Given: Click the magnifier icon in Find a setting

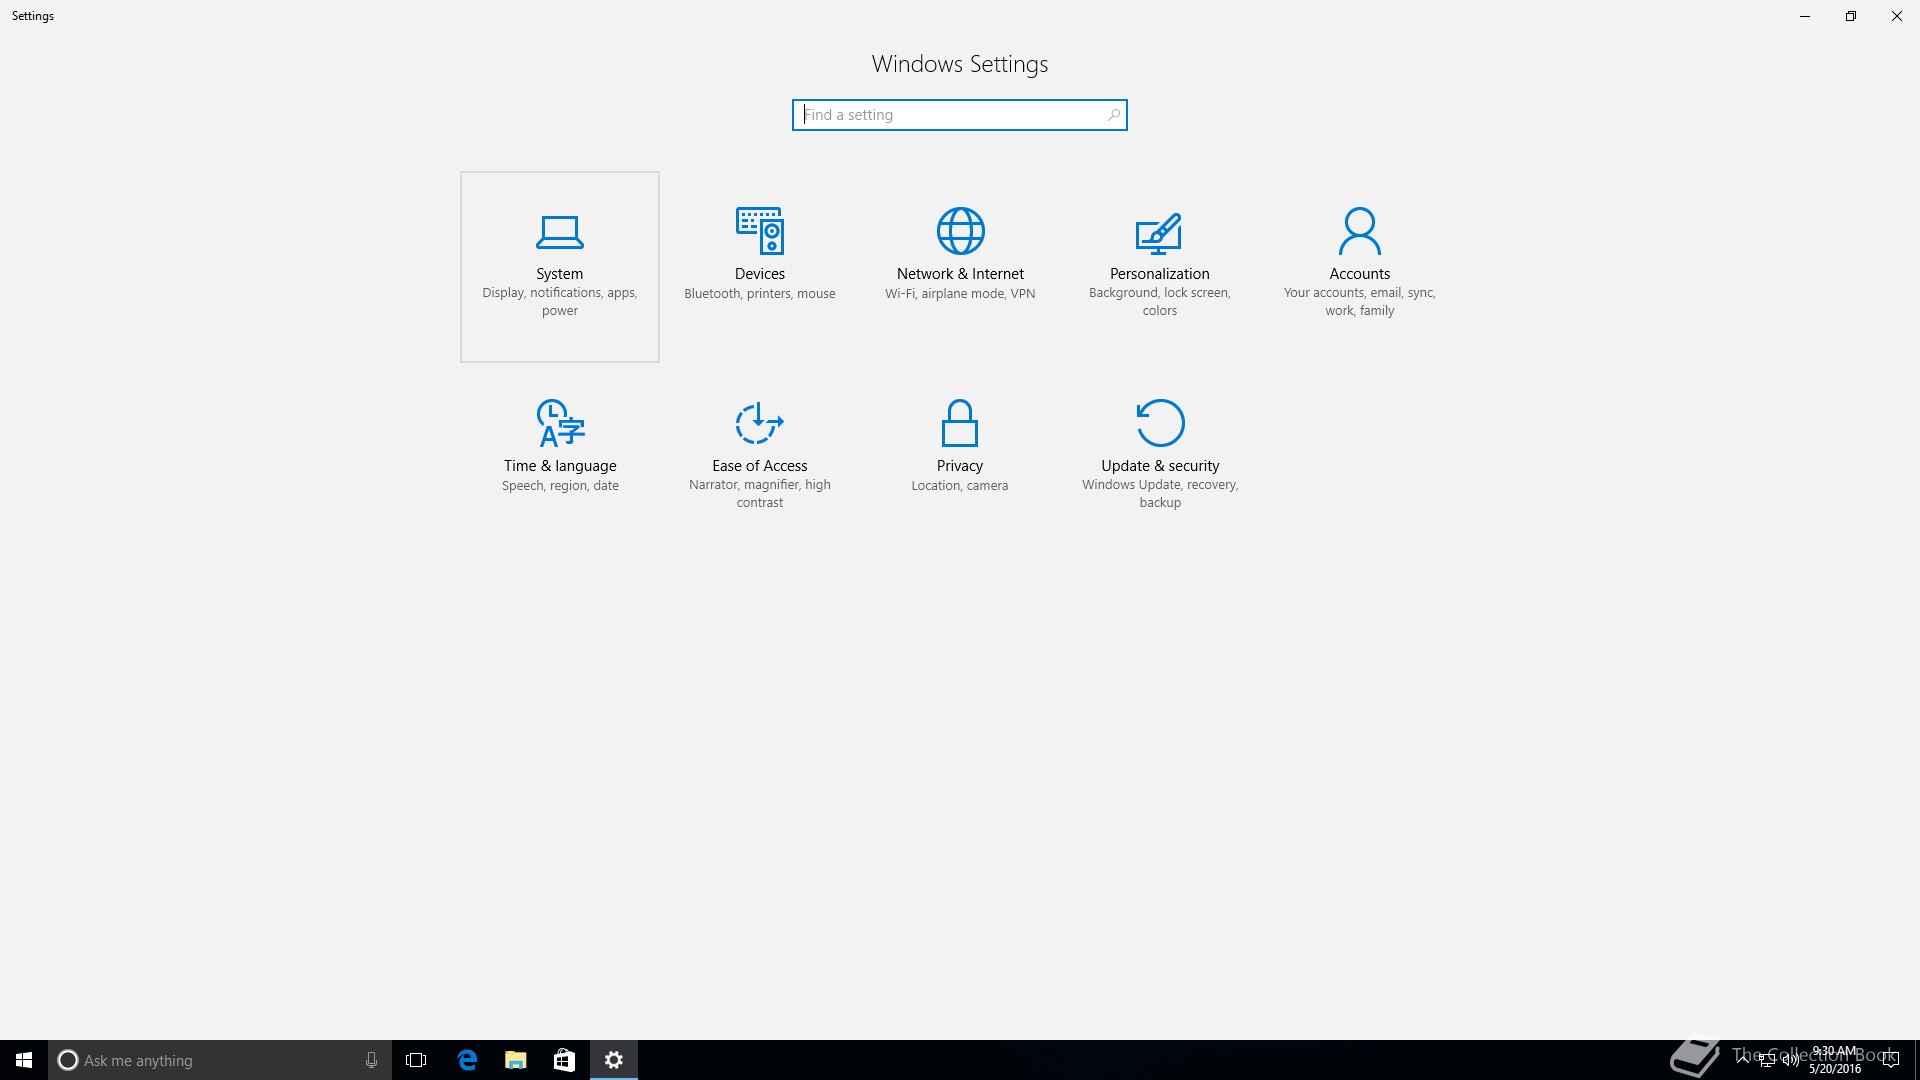Looking at the screenshot, I should [1113, 115].
